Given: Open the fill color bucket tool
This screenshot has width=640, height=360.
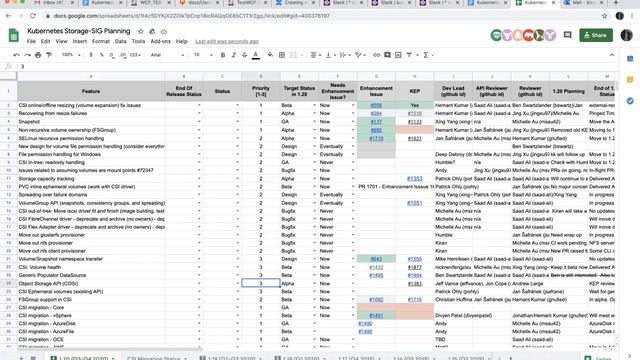Looking at the screenshot, I should [x=270, y=55].
